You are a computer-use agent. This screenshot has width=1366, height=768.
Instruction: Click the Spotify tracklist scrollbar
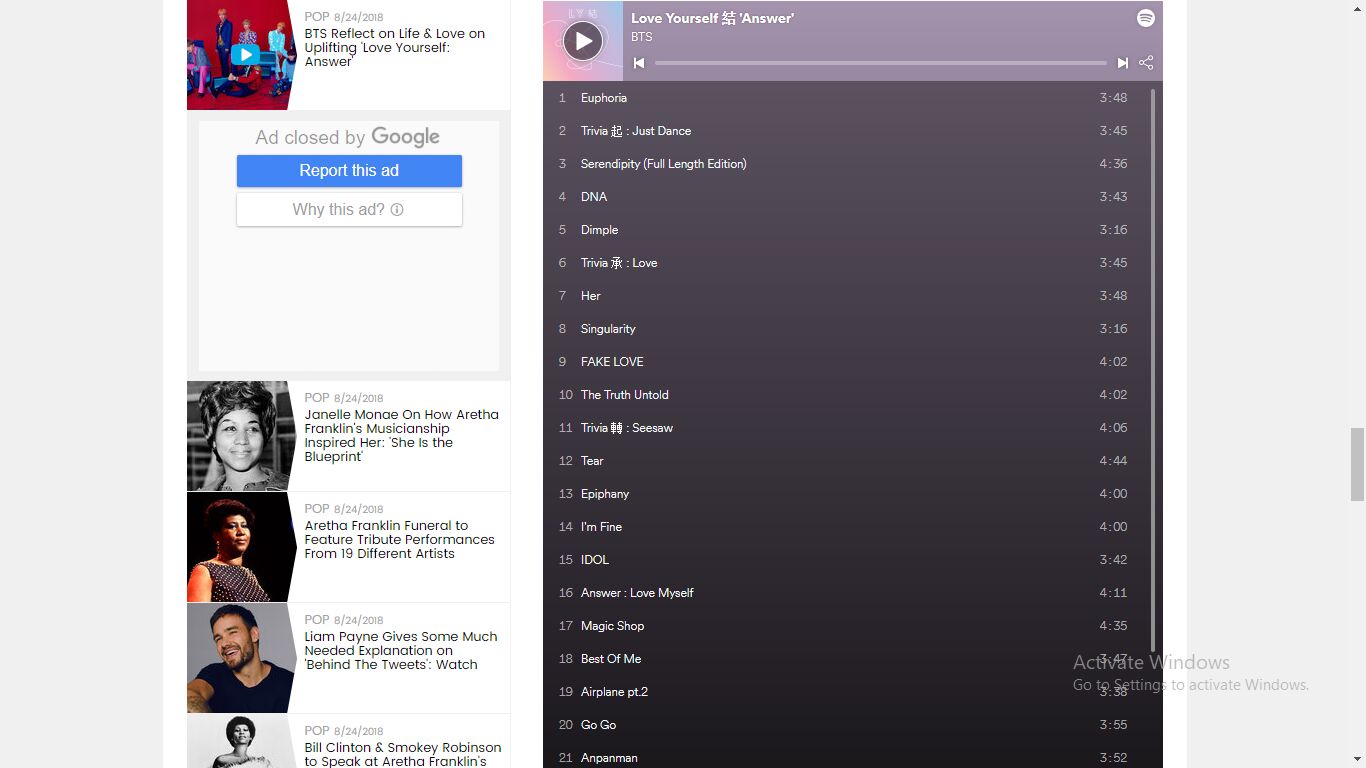click(x=1153, y=370)
